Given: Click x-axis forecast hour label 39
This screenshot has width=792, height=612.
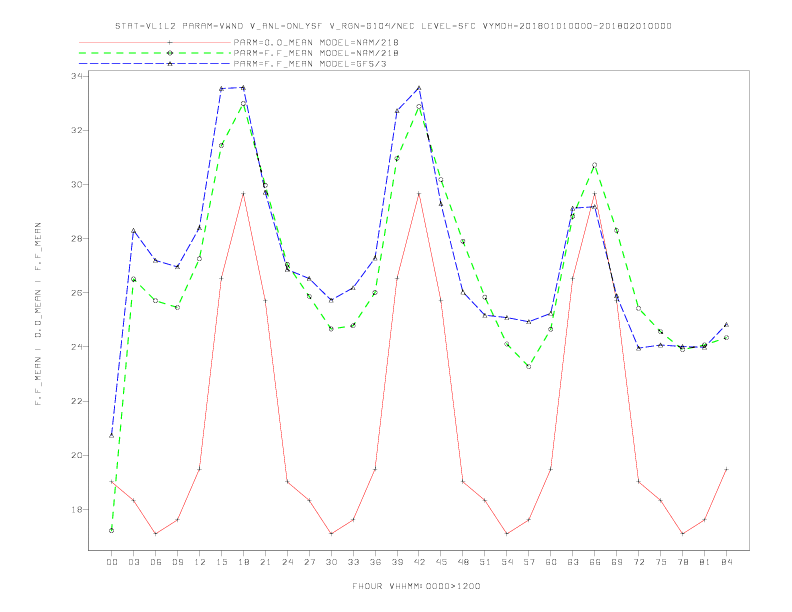Looking at the screenshot, I should [x=397, y=562].
